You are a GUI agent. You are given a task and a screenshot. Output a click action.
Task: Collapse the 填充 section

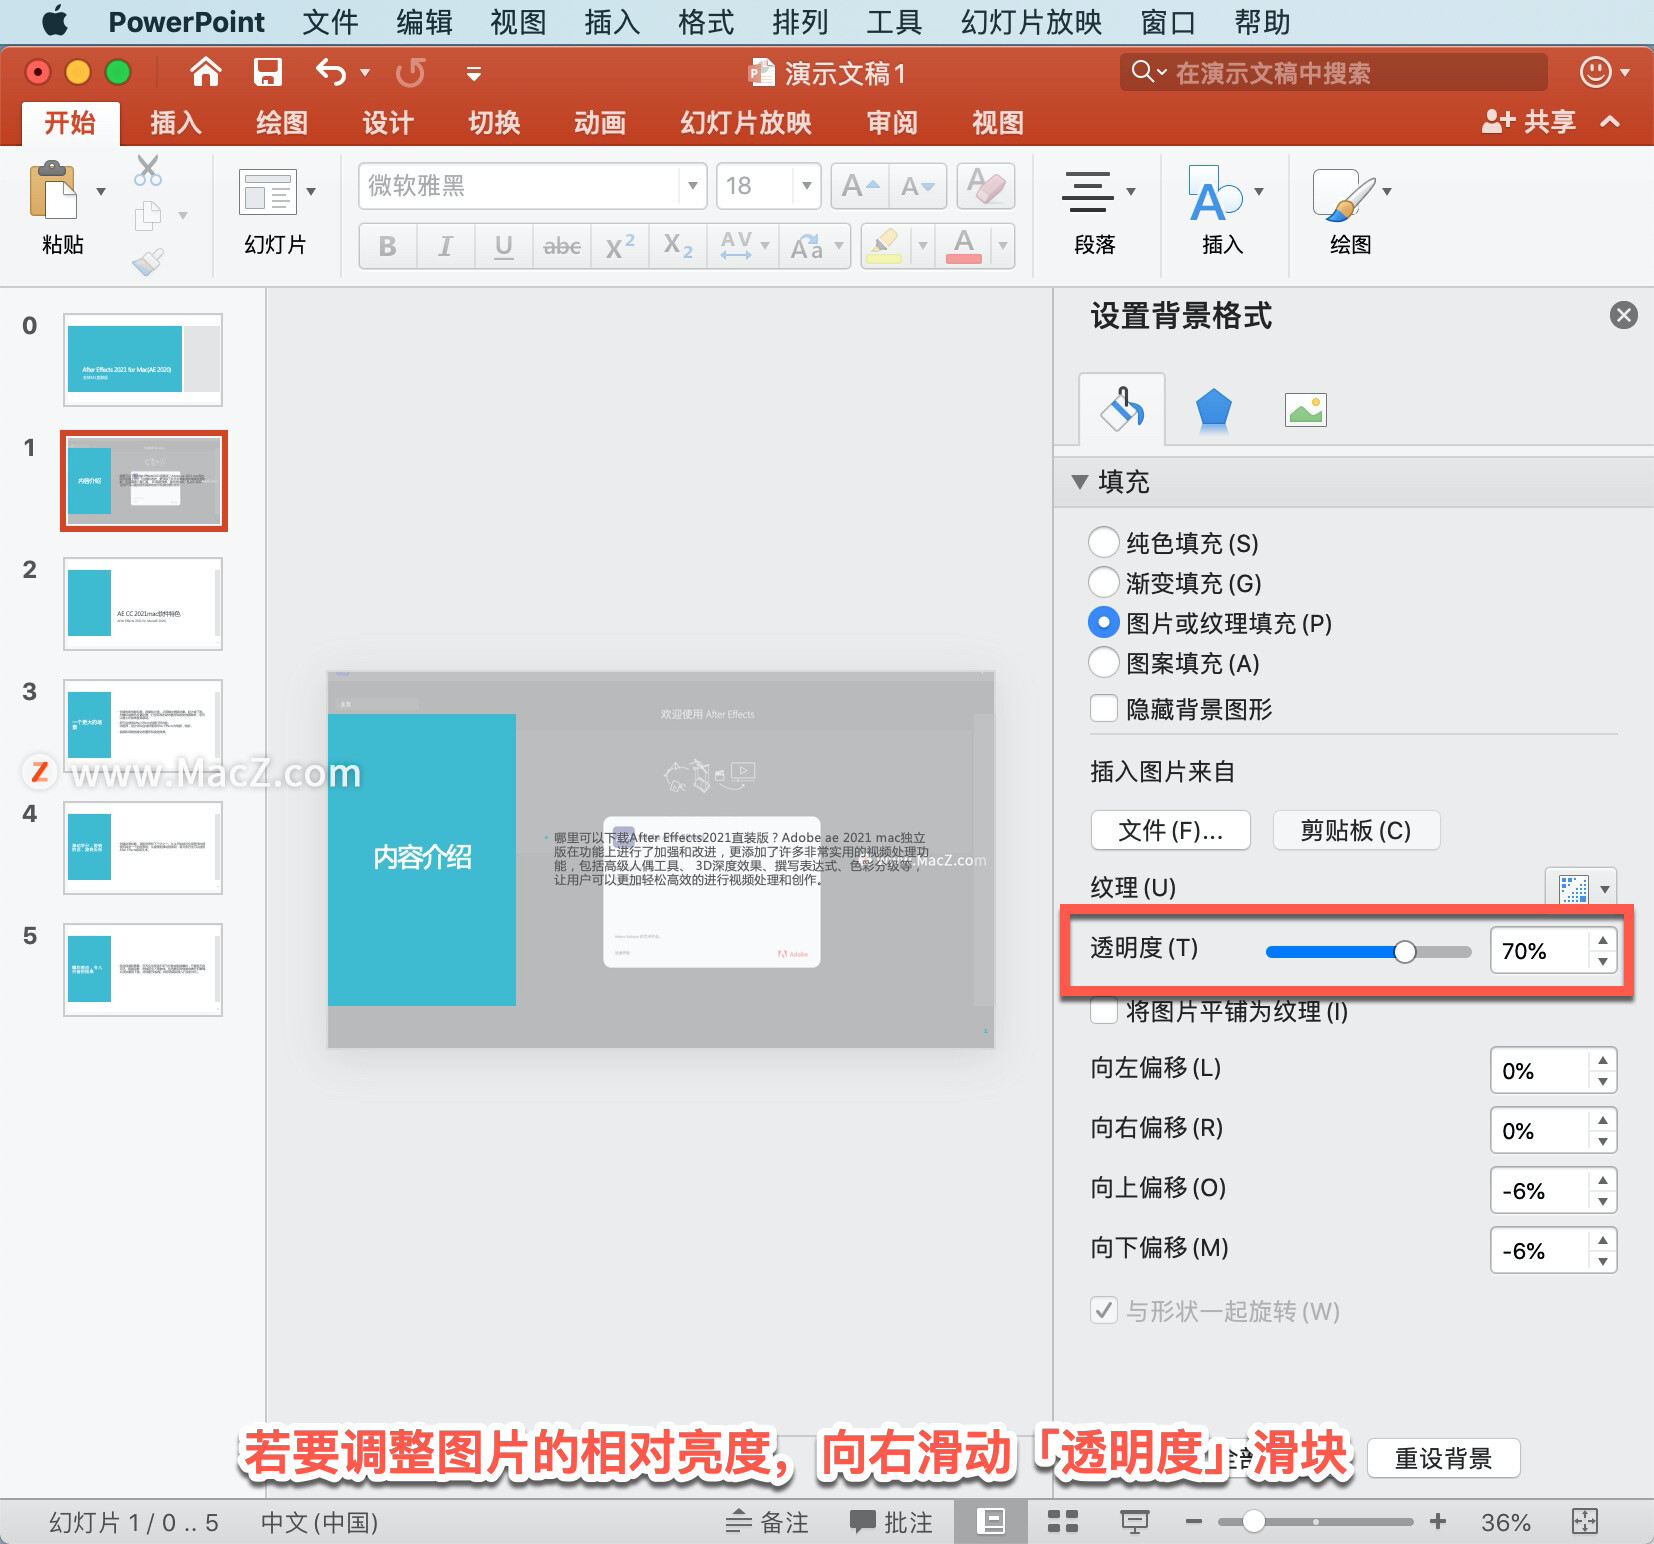(x=1080, y=481)
